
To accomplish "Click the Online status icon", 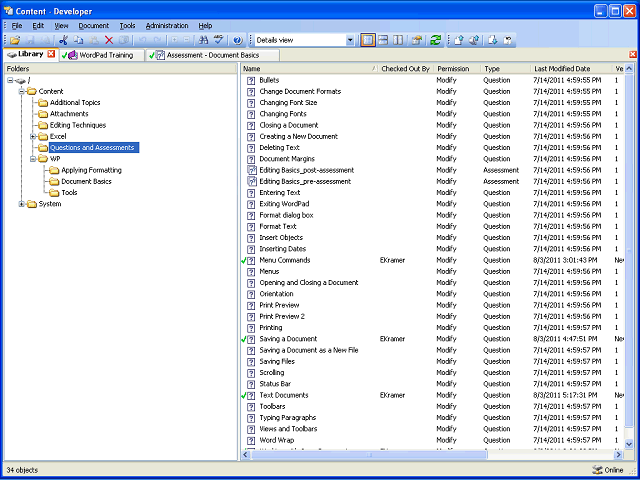I will (x=597, y=470).
